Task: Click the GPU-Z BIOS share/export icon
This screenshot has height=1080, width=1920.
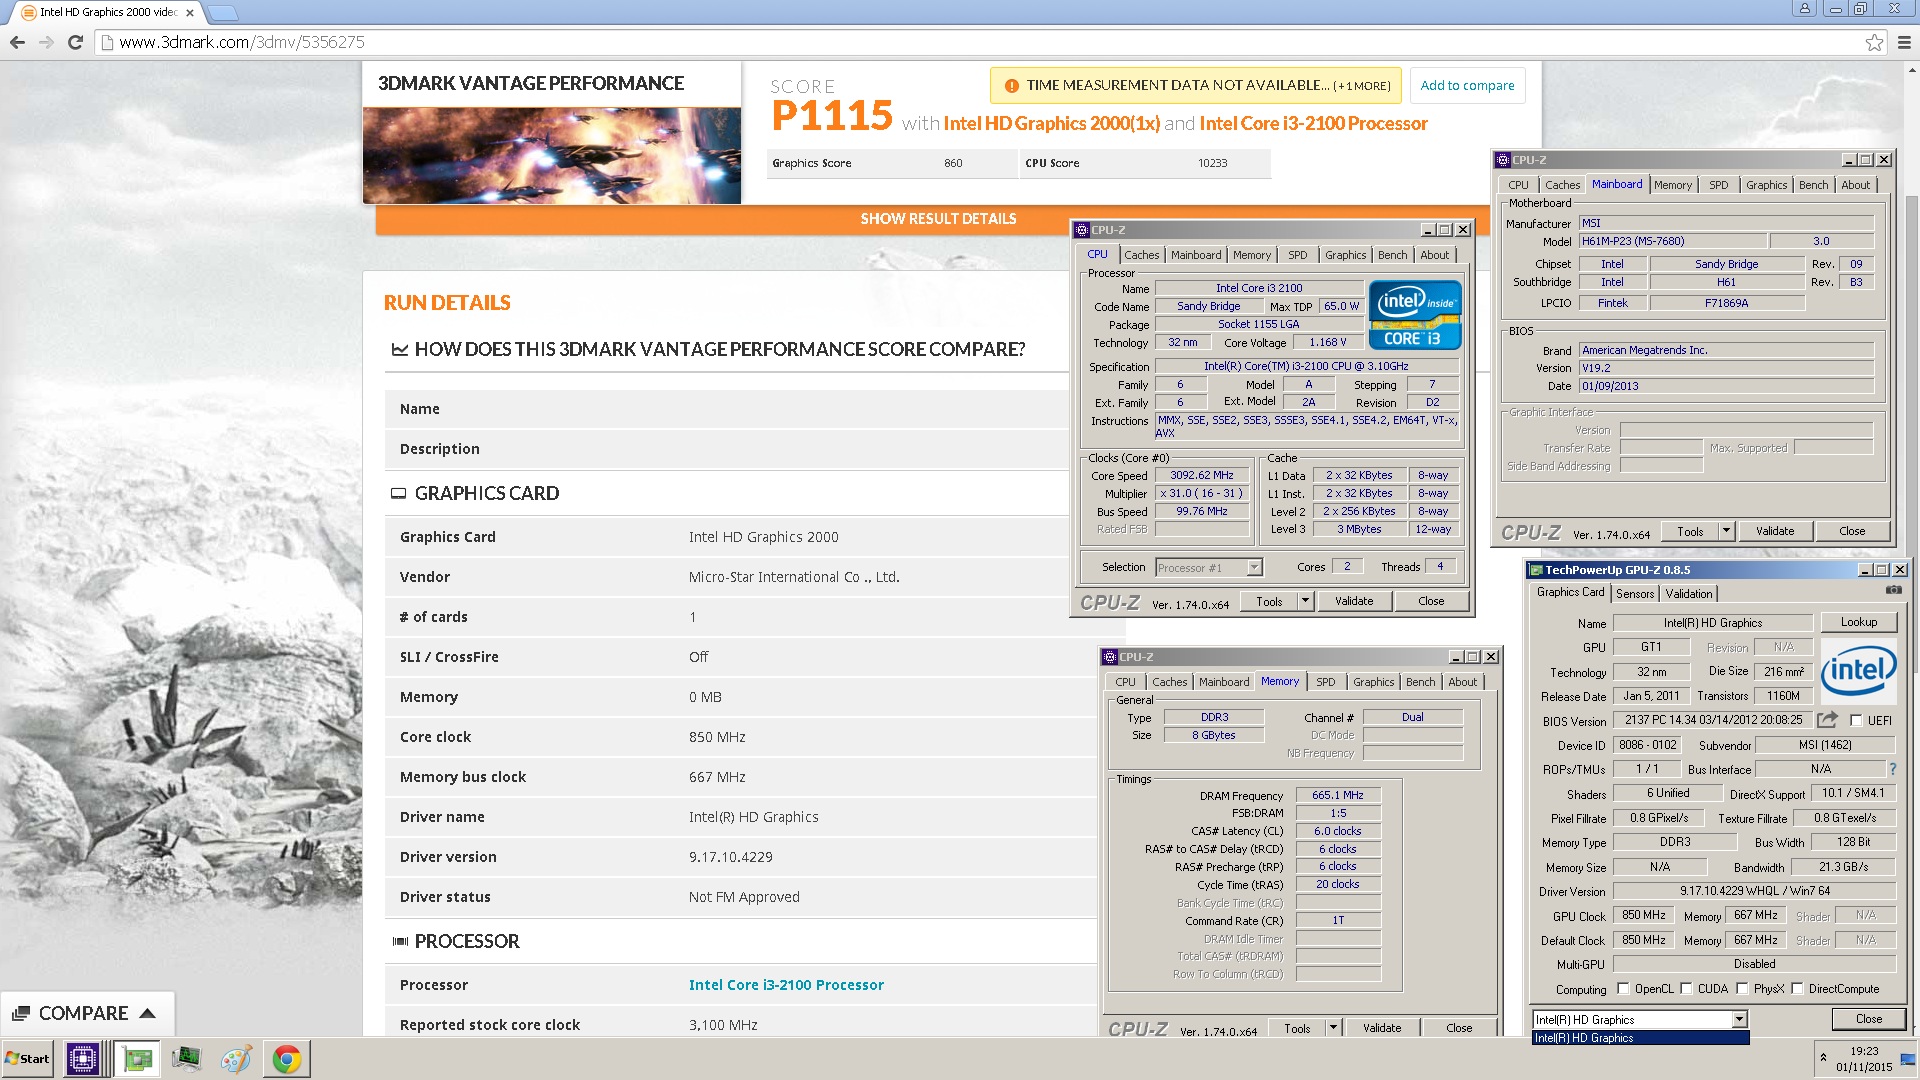Action: point(1827,719)
